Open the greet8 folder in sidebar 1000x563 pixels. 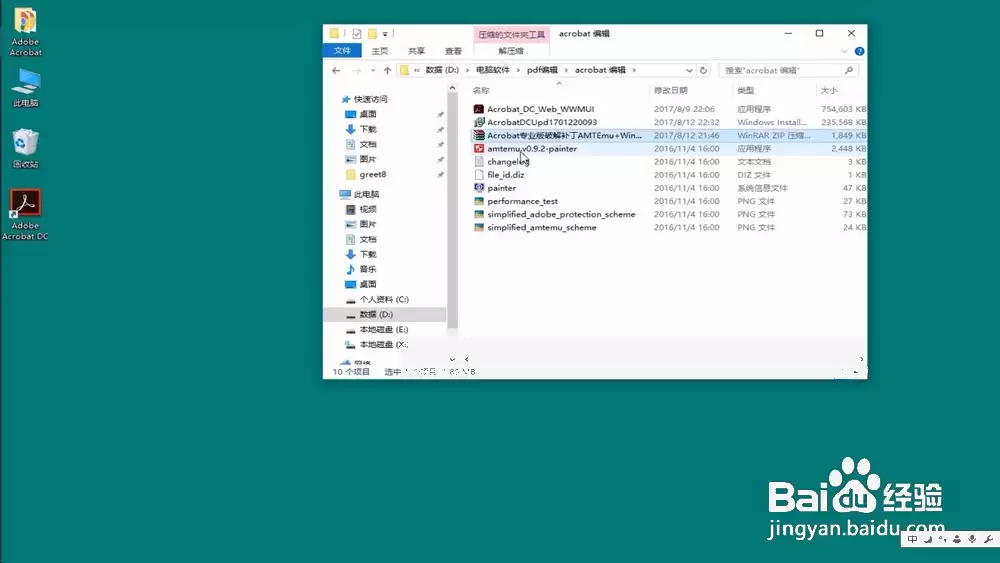pyautogui.click(x=372, y=175)
